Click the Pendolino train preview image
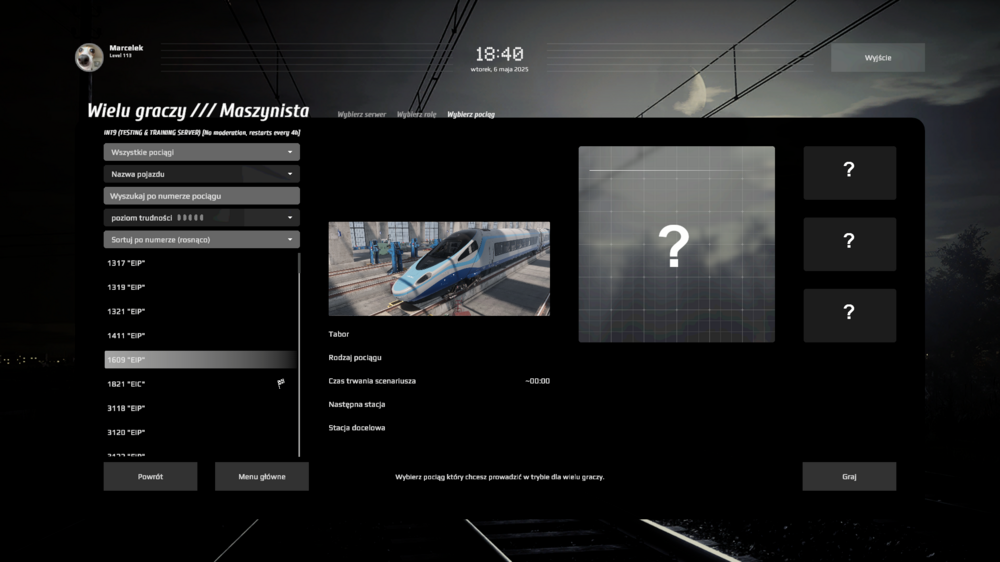This screenshot has width=1000, height=562. [439, 269]
